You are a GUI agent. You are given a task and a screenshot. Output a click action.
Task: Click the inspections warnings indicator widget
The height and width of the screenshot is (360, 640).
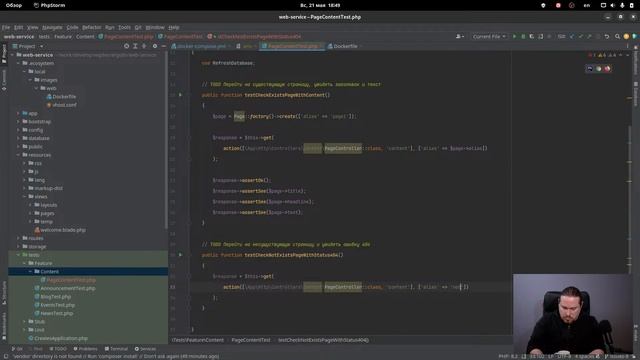click(602, 55)
